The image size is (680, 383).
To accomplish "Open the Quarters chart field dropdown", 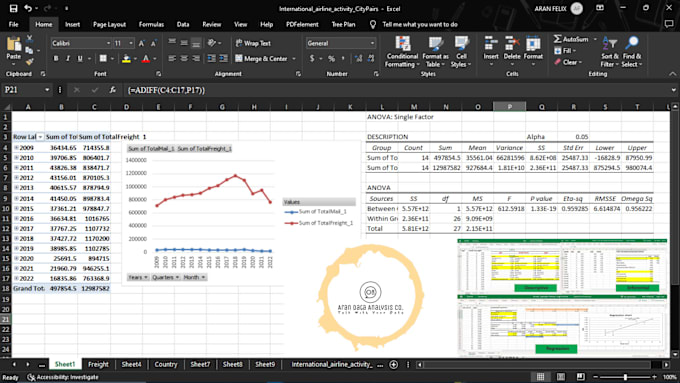I will tap(166, 277).
